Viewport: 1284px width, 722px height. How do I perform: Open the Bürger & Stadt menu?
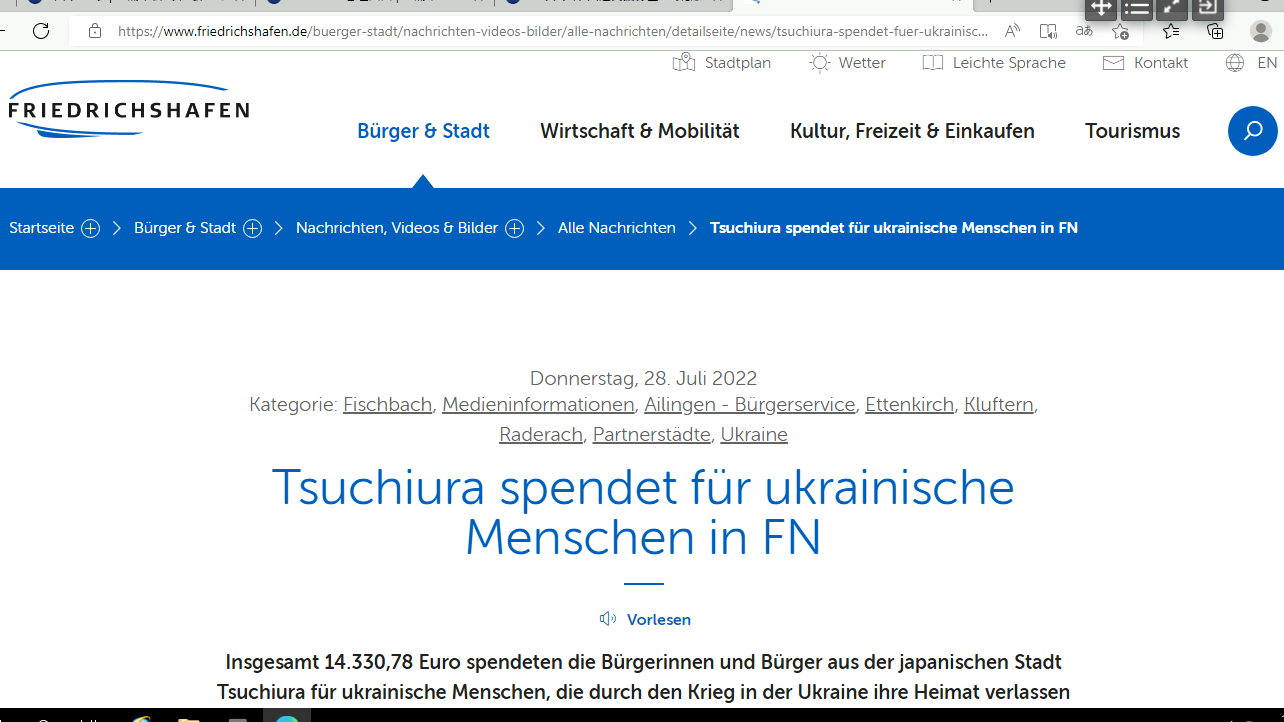423,131
